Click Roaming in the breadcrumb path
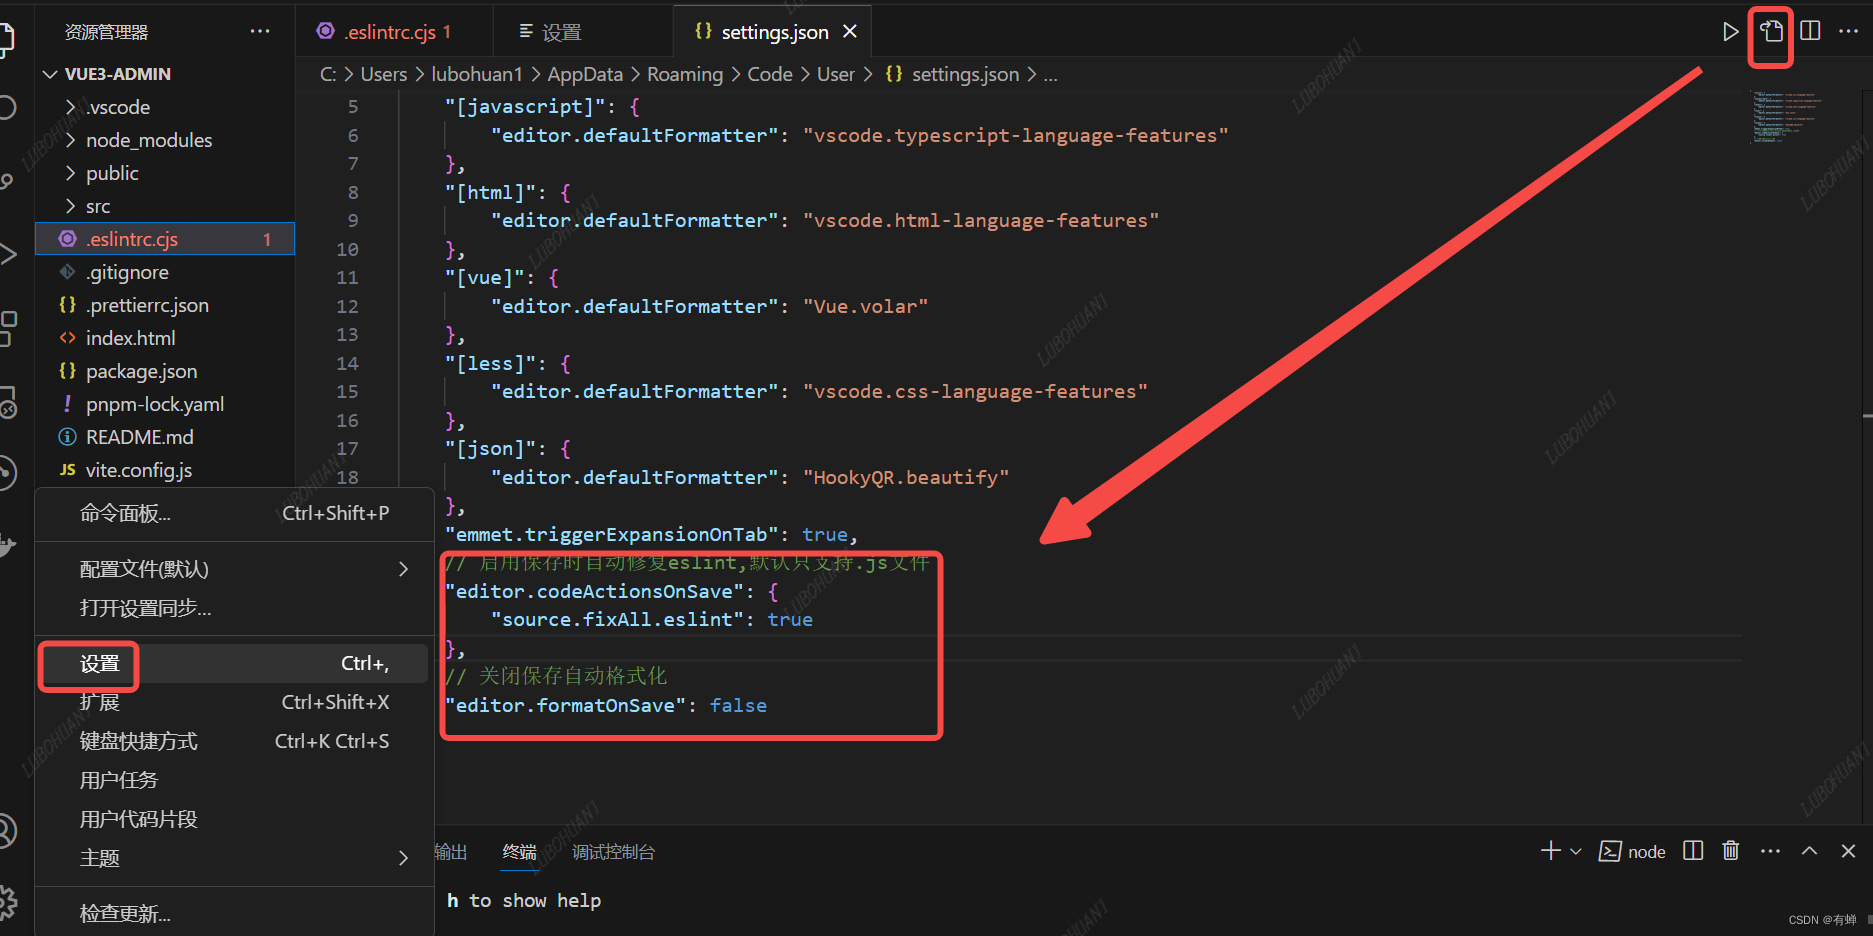Viewport: 1873px width, 936px height. (685, 74)
